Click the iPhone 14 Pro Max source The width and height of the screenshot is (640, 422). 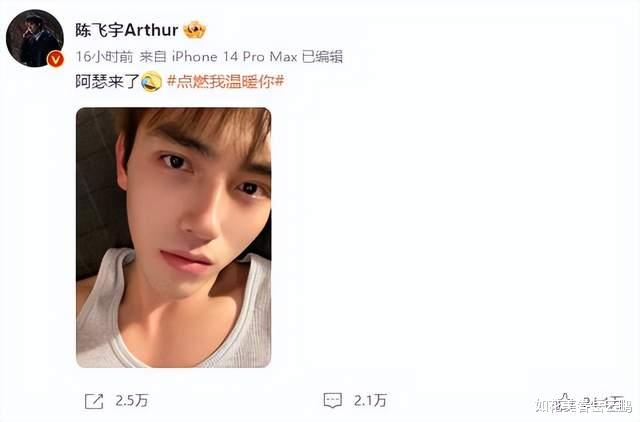234,57
